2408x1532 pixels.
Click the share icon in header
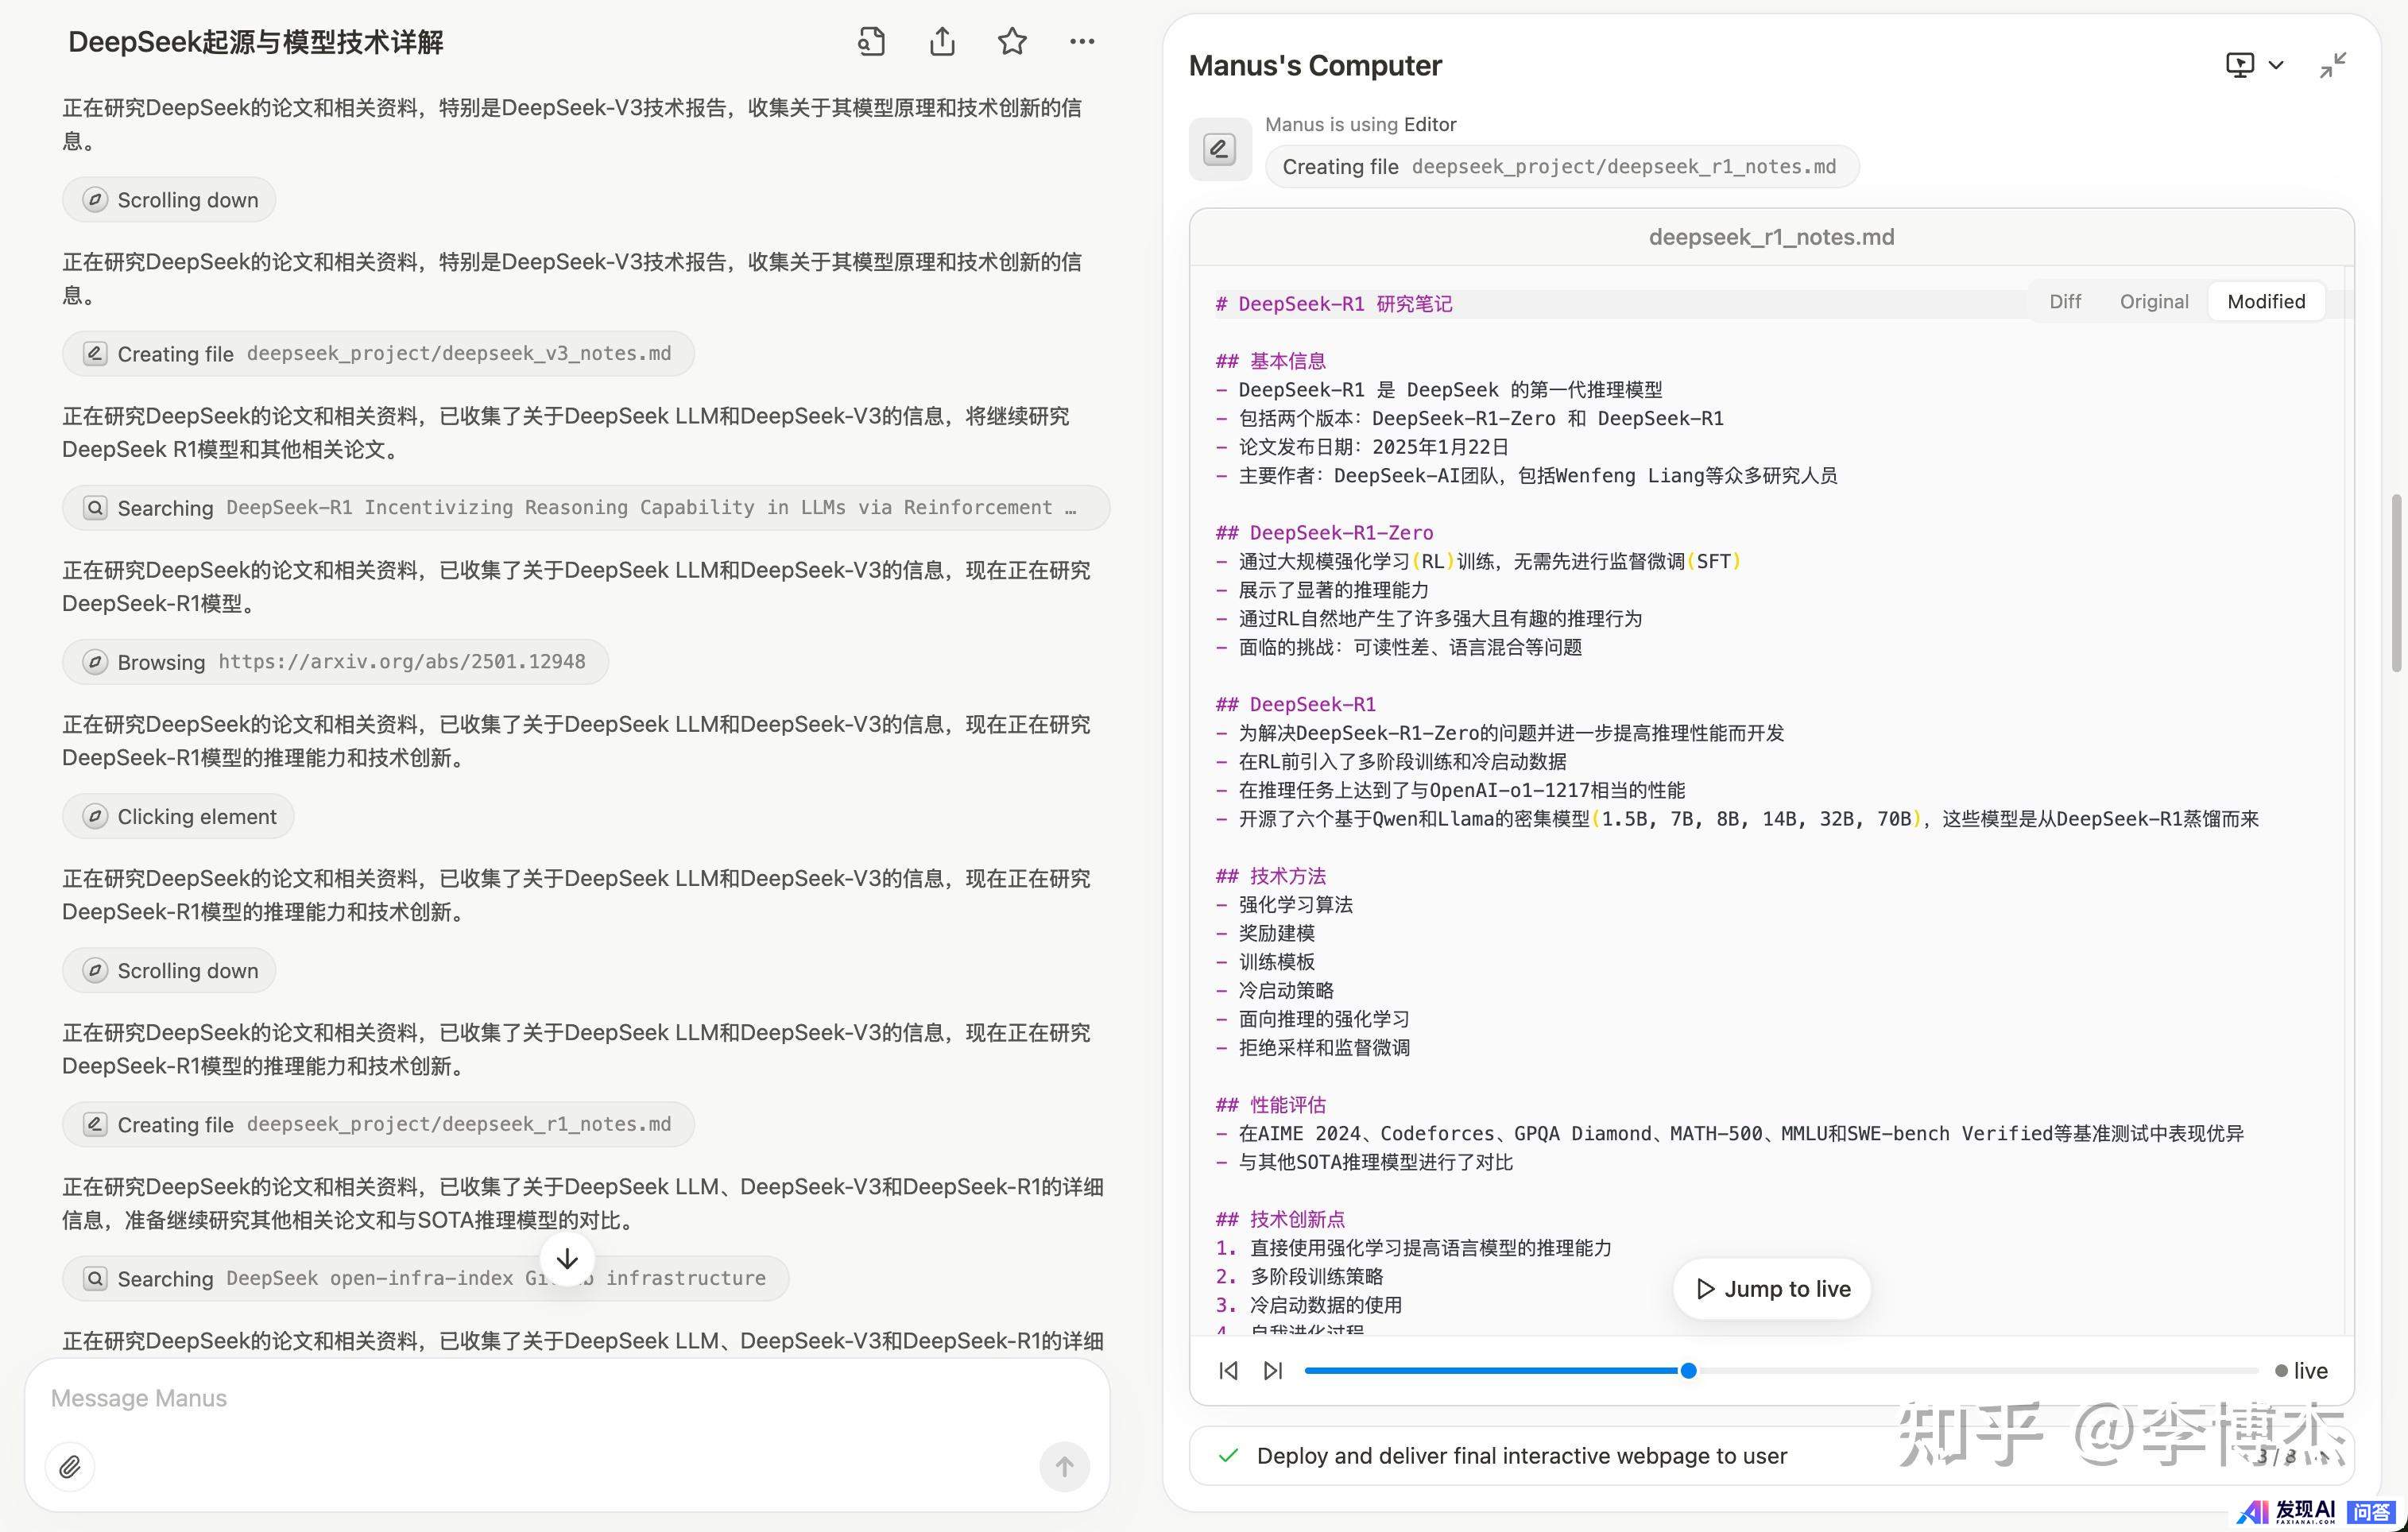pyautogui.click(x=942, y=42)
